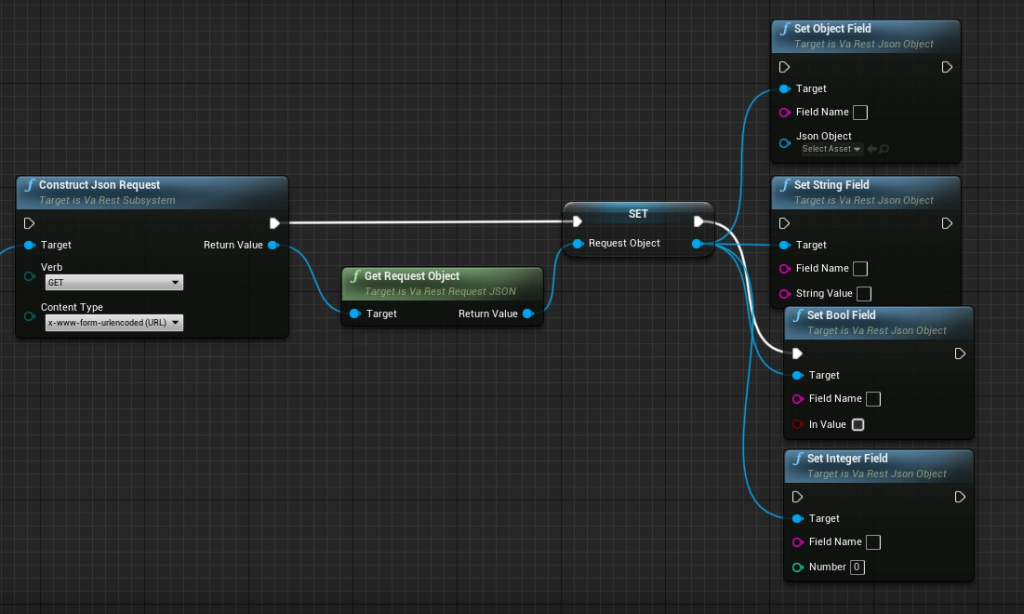Viewport: 1024px width, 614px height.
Task: Click the Set Bool Field input exec pin
Action: coord(797,353)
